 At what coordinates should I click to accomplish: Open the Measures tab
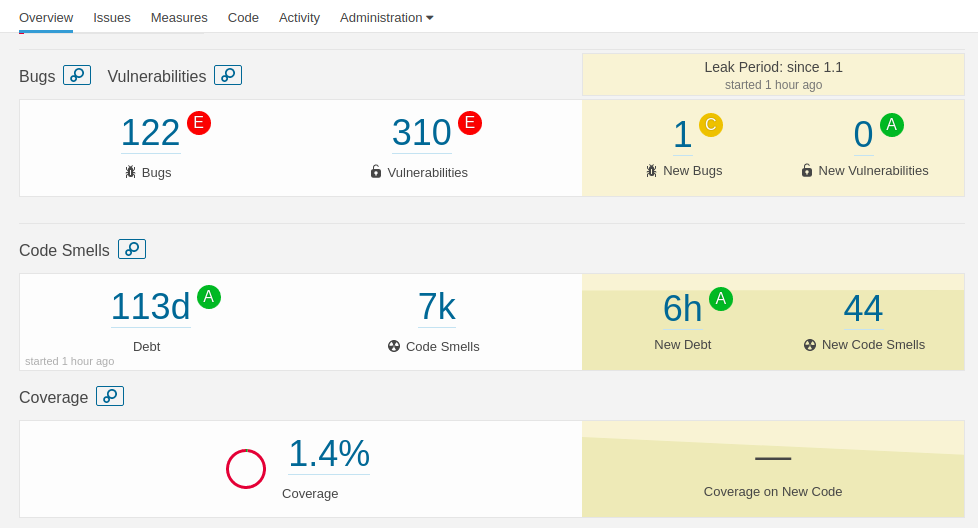coord(179,17)
